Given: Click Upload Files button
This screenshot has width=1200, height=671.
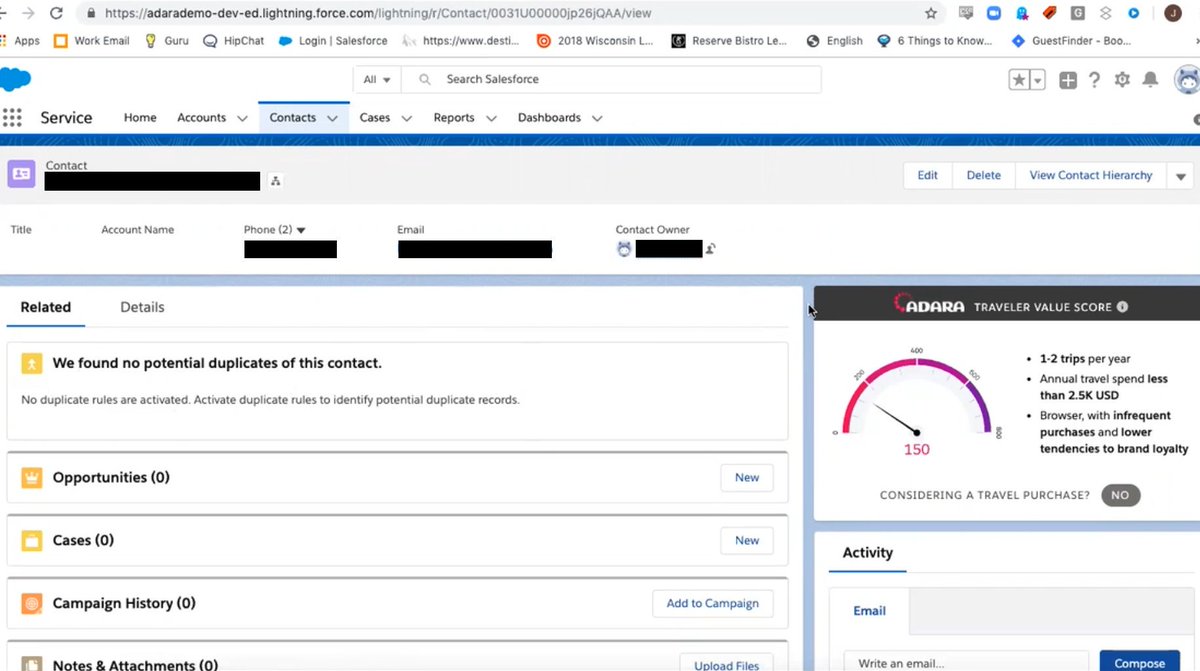Looking at the screenshot, I should click(727, 665).
